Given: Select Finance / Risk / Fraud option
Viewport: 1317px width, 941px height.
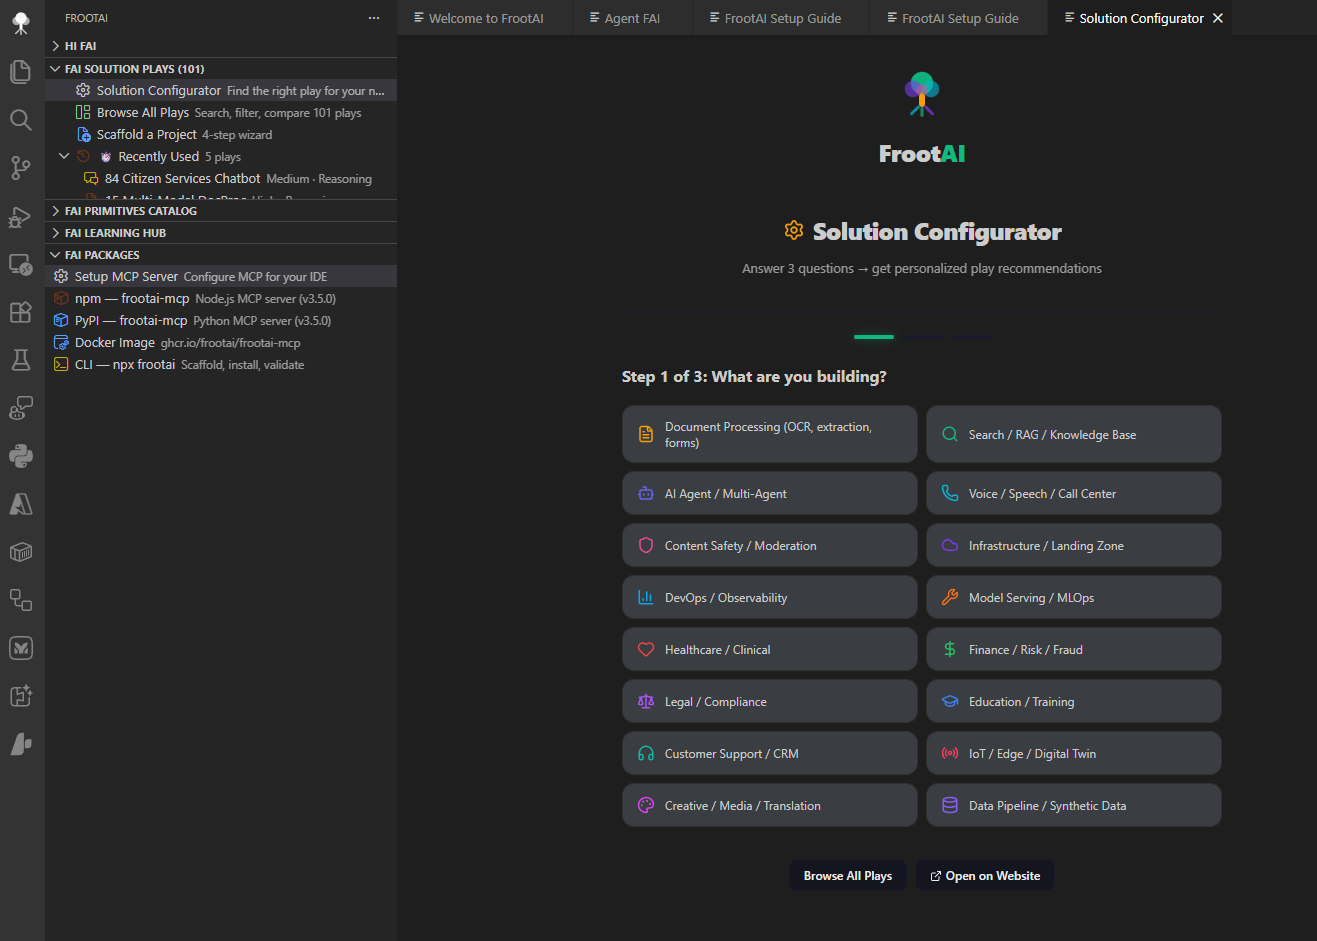Looking at the screenshot, I should tap(1073, 649).
